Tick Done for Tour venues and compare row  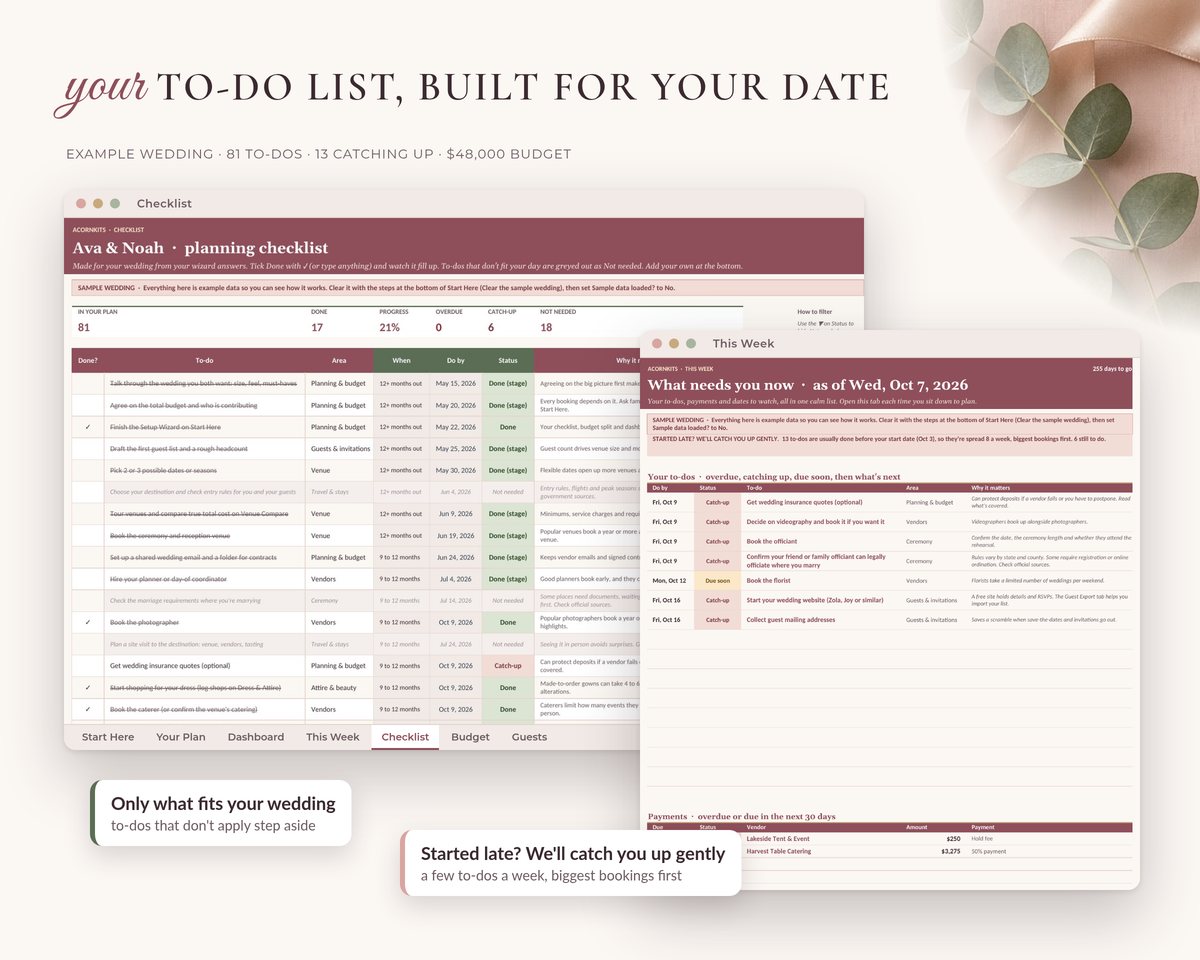click(88, 514)
